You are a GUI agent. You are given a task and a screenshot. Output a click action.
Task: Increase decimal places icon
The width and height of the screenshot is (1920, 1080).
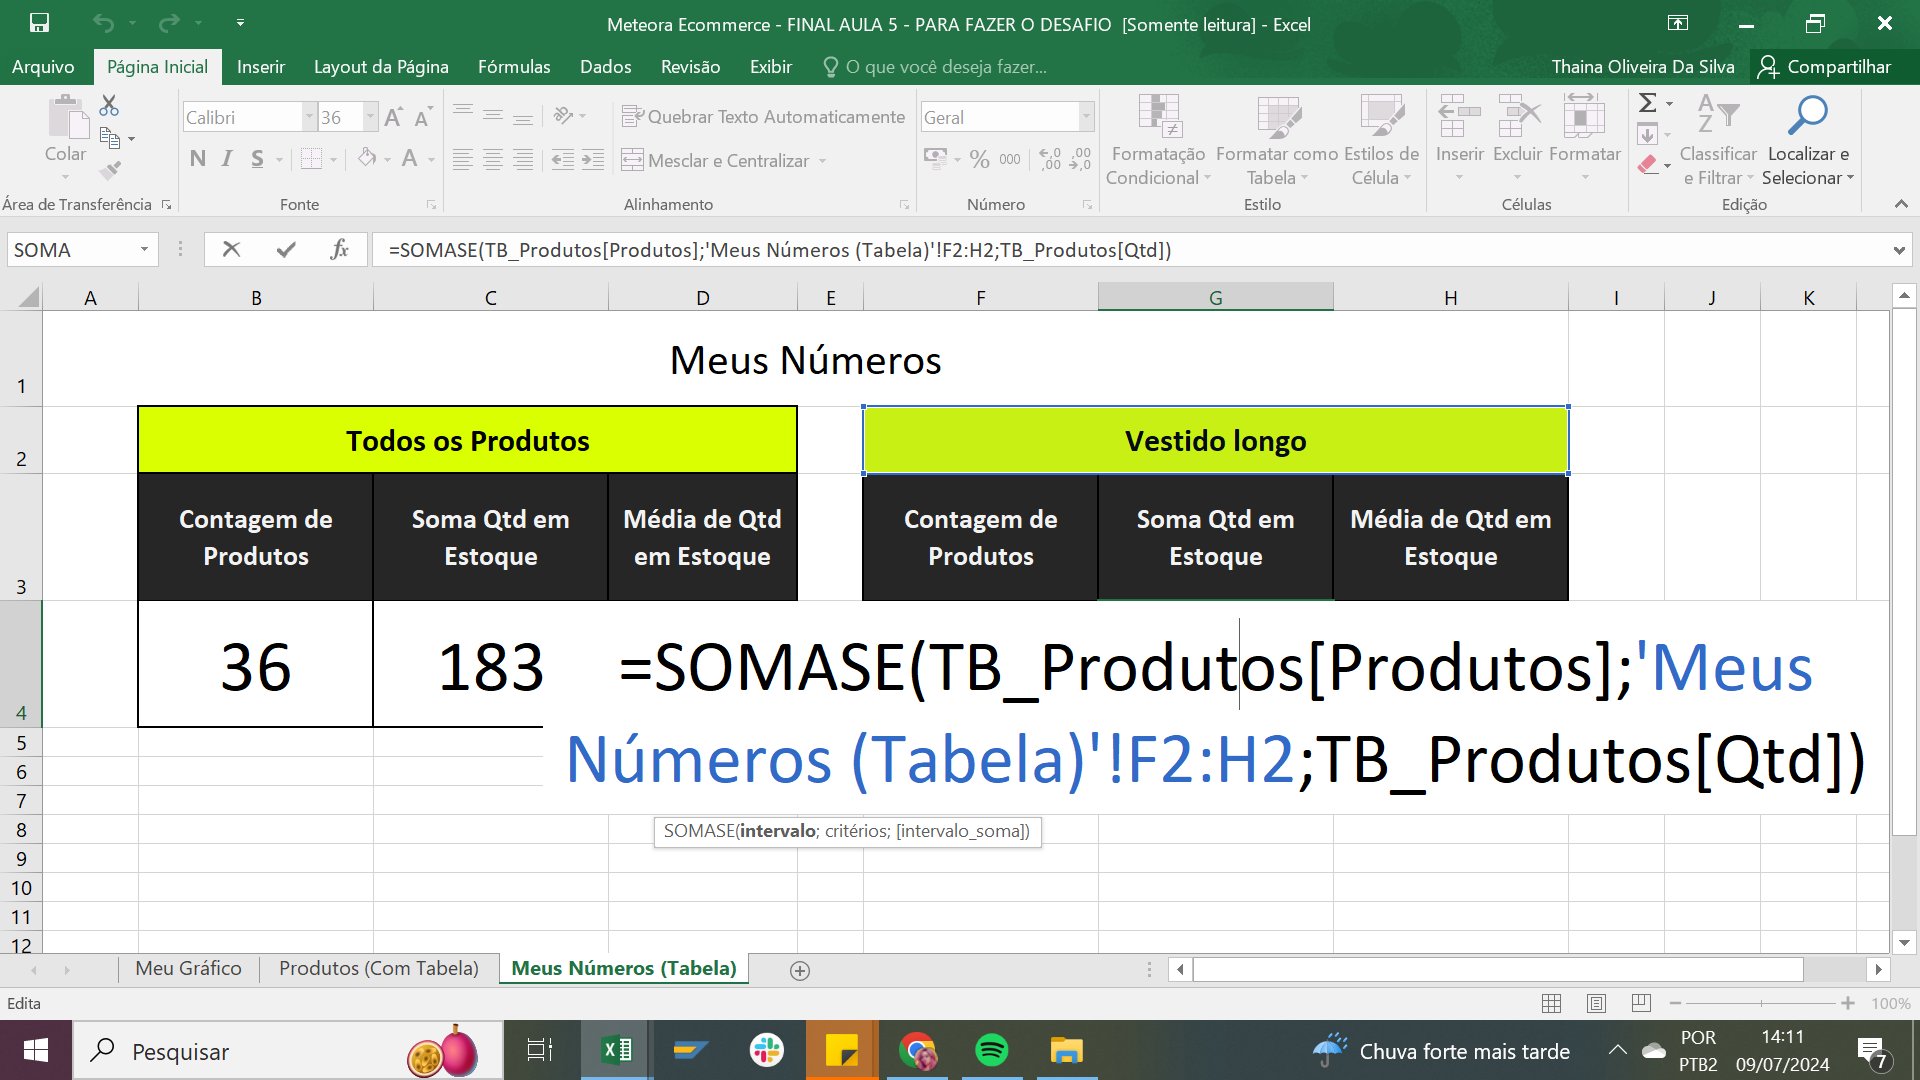click(1050, 159)
